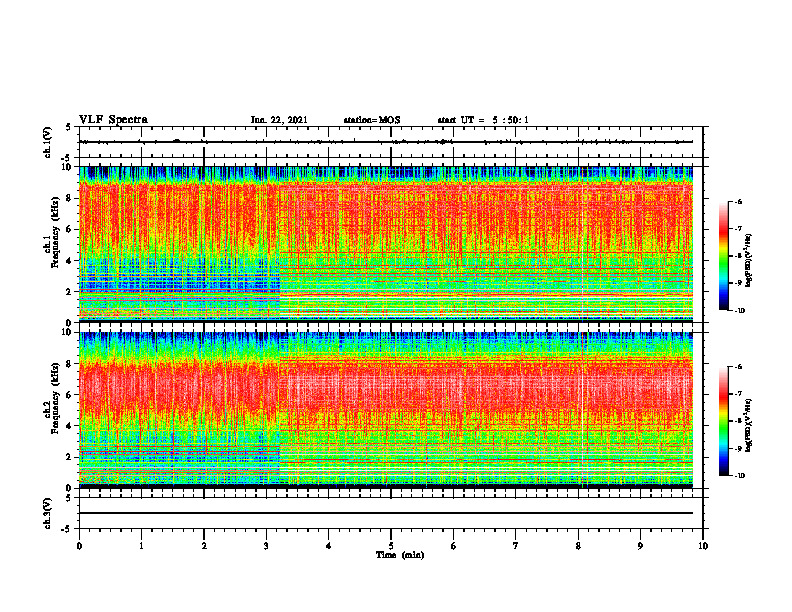
Task: Click inside the ch.2 spectrogram panel
Action: 386,409
